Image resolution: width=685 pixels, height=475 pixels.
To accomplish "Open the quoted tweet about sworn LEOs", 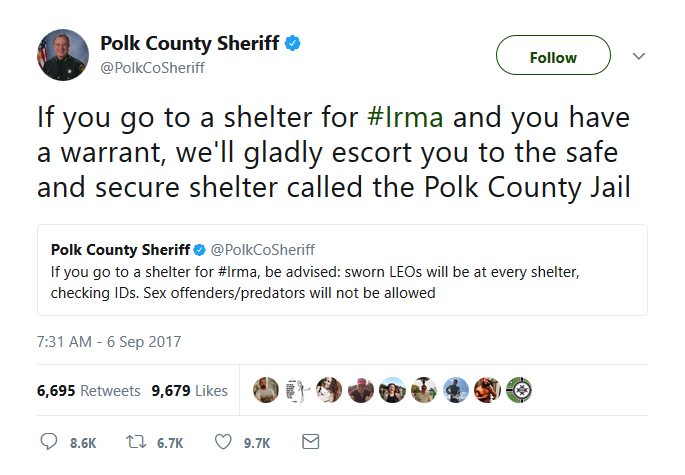I will [x=342, y=270].
